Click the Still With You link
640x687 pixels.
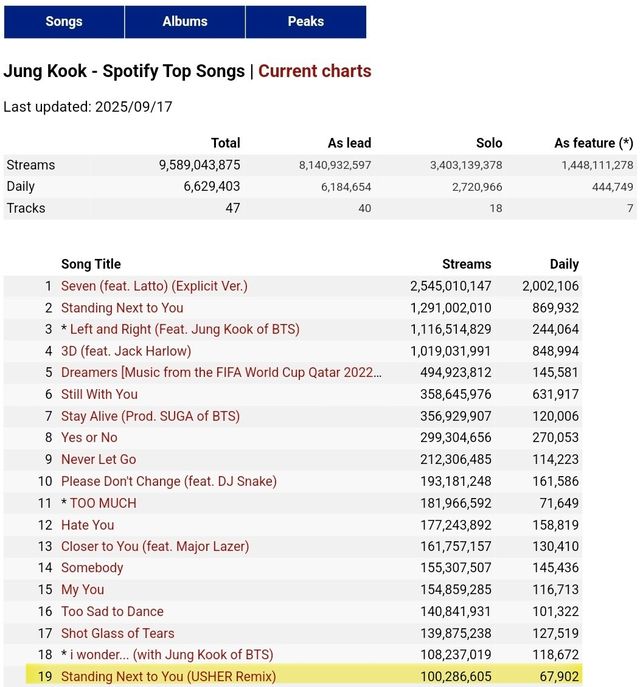[99, 394]
